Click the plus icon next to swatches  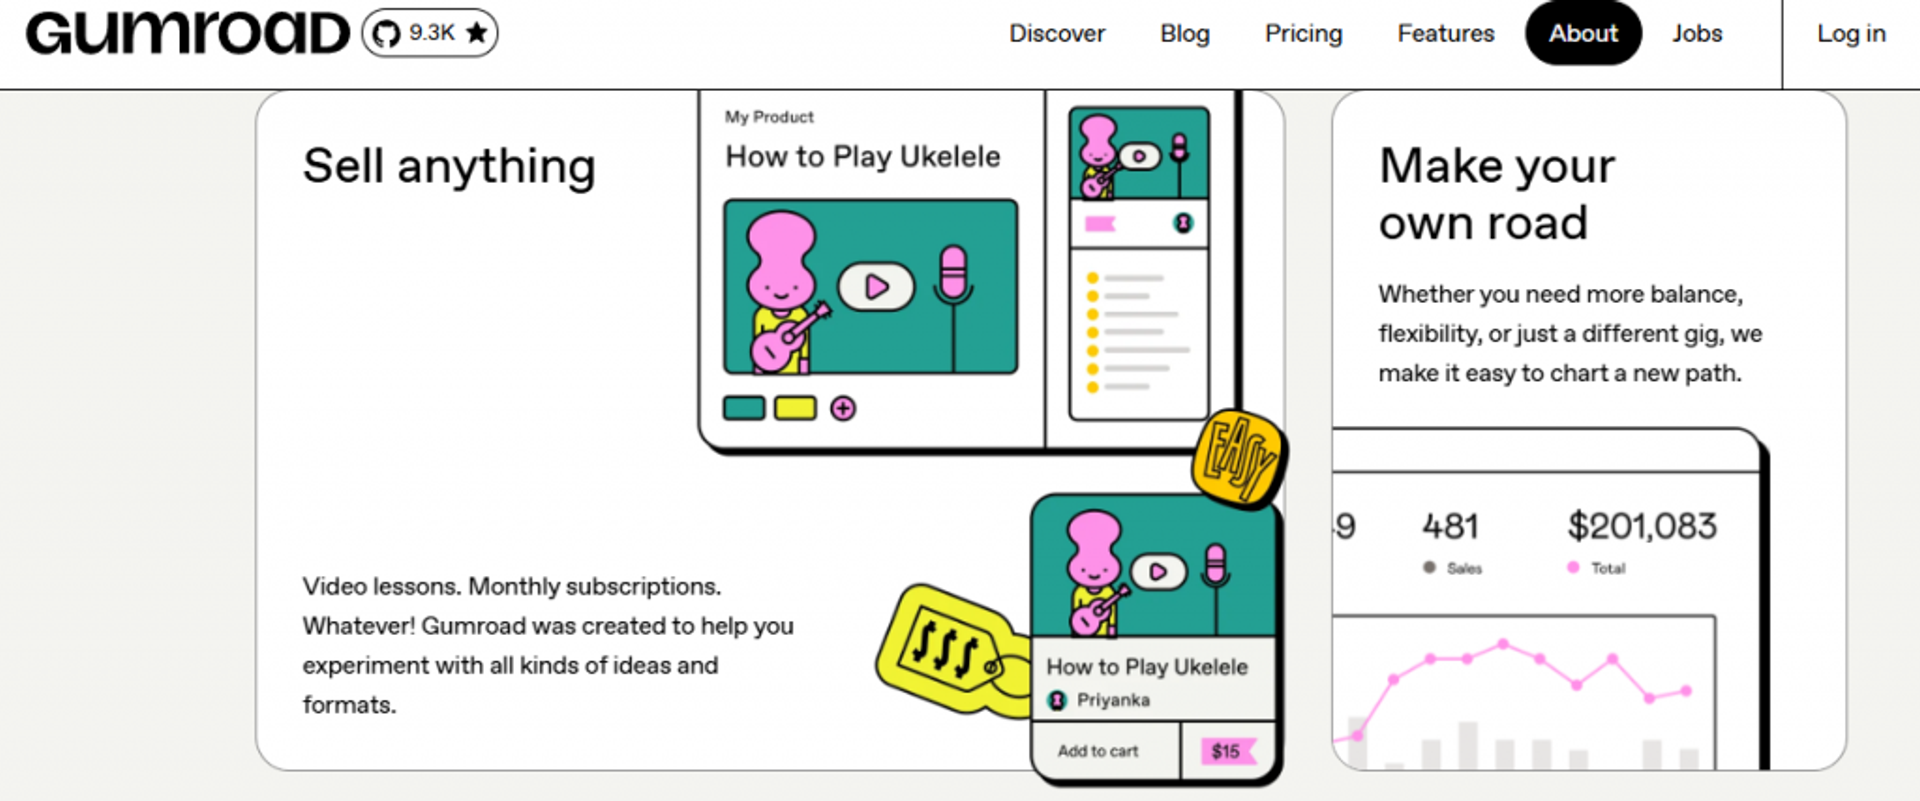coord(843,408)
